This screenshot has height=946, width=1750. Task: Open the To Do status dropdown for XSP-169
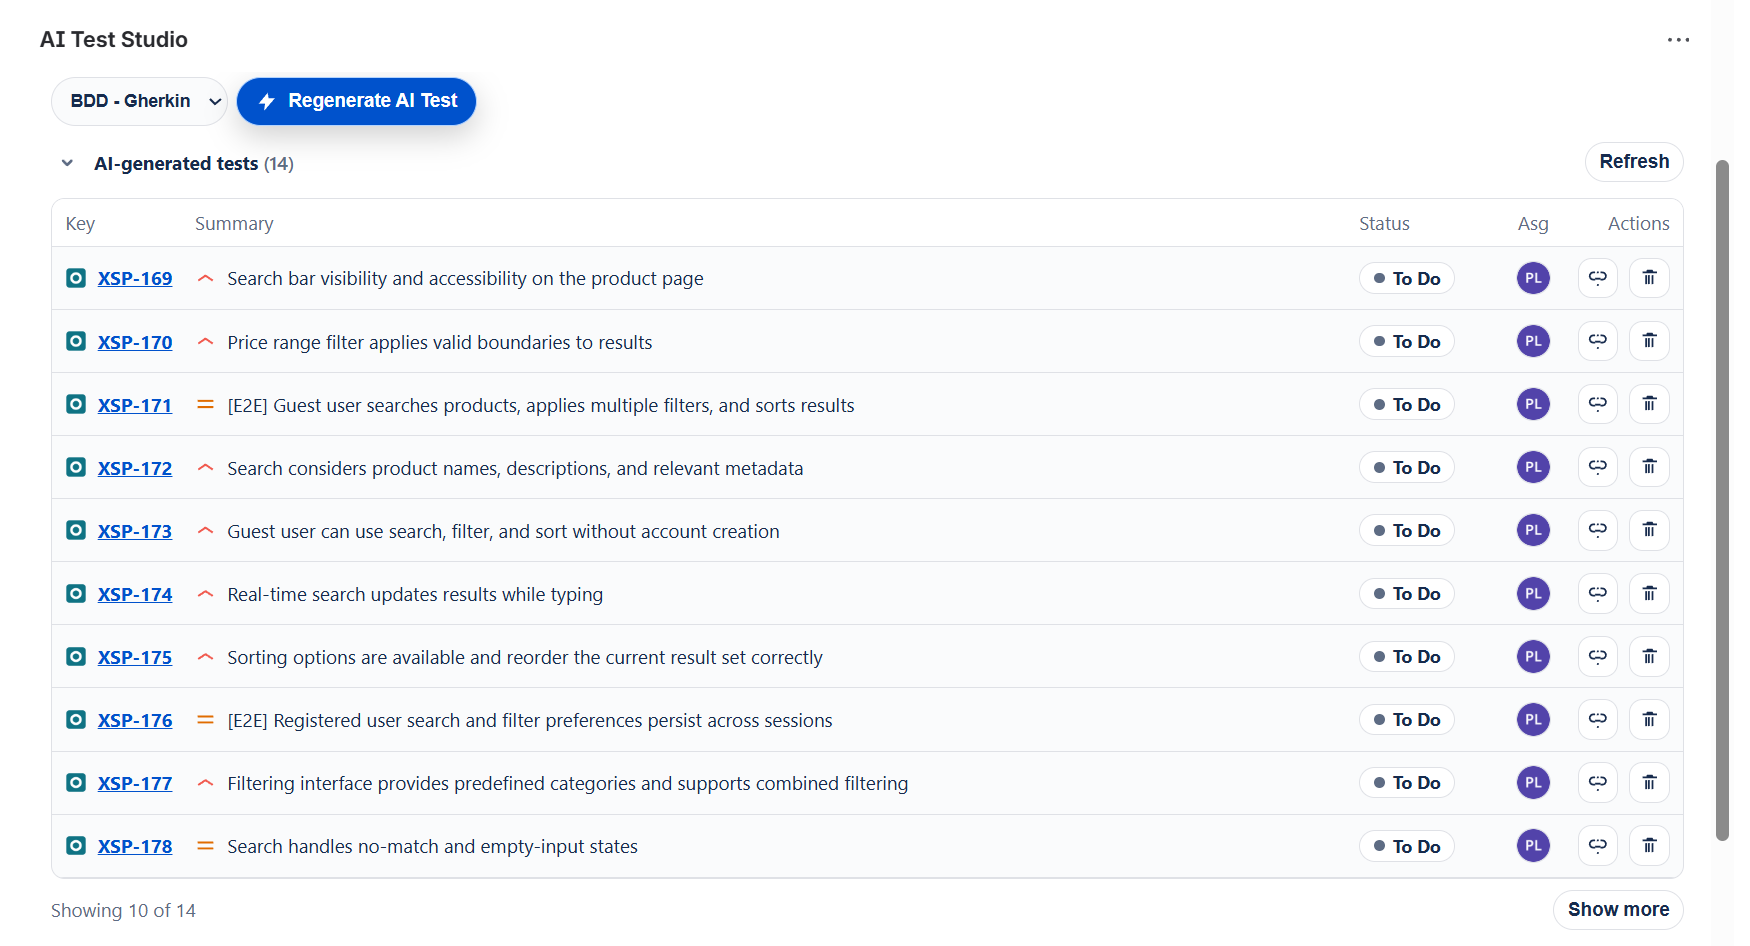click(x=1406, y=278)
